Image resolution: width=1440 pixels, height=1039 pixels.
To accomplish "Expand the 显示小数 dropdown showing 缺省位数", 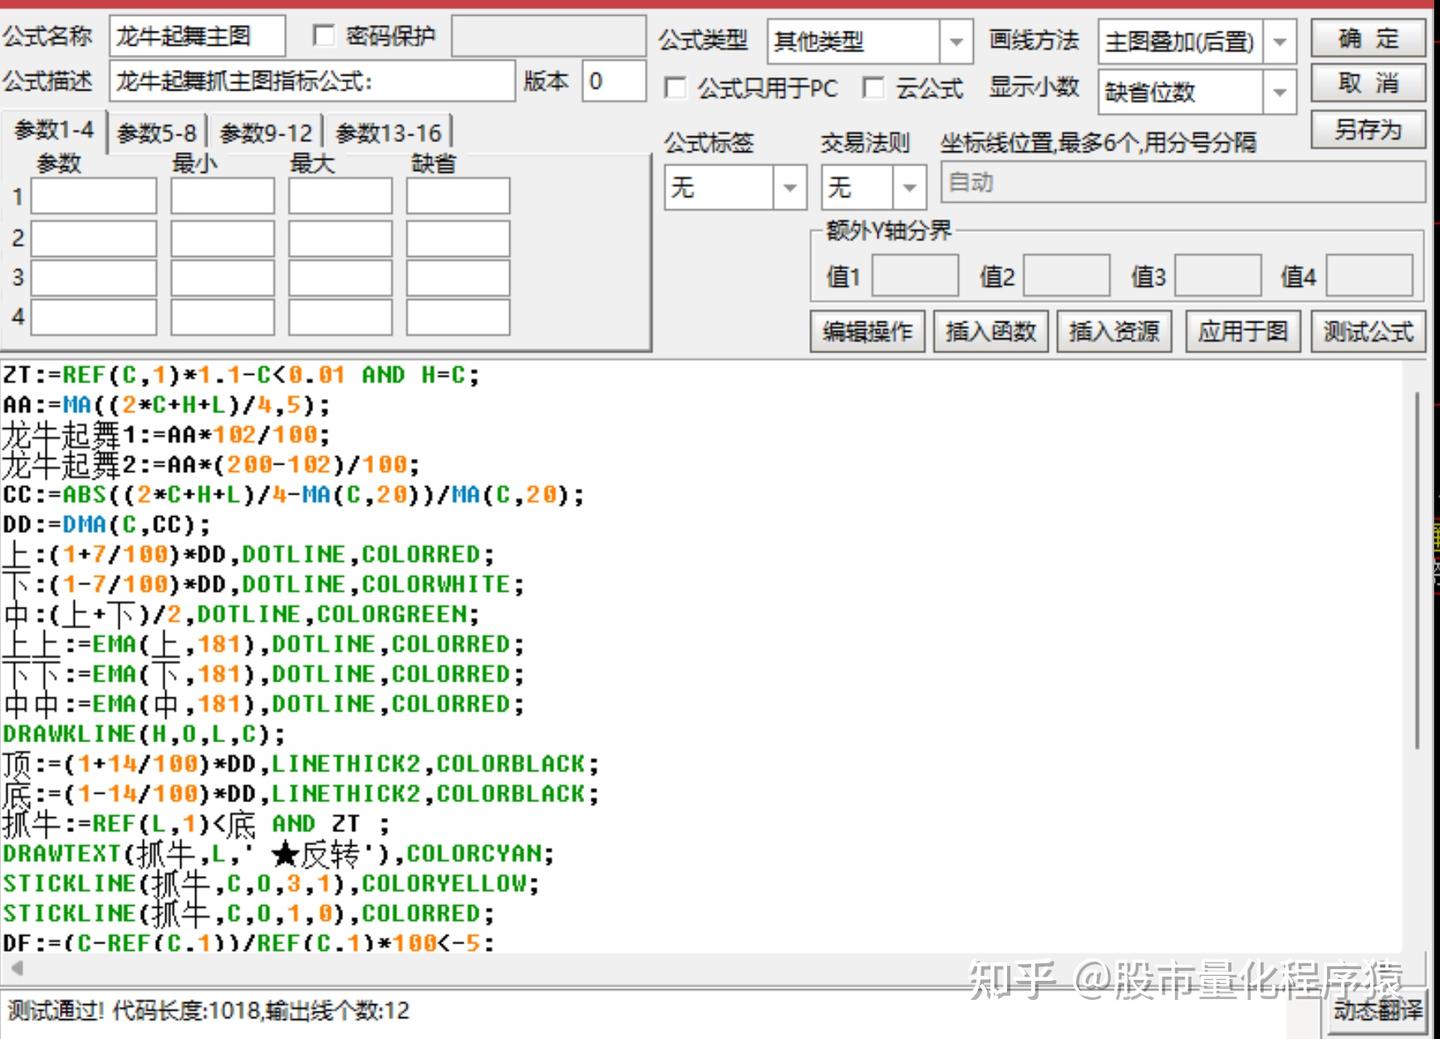I will [x=1197, y=92].
